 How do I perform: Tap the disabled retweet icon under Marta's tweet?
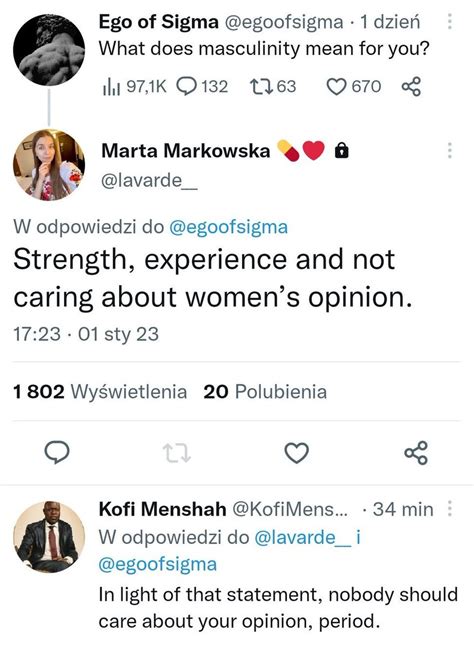pos(177,453)
